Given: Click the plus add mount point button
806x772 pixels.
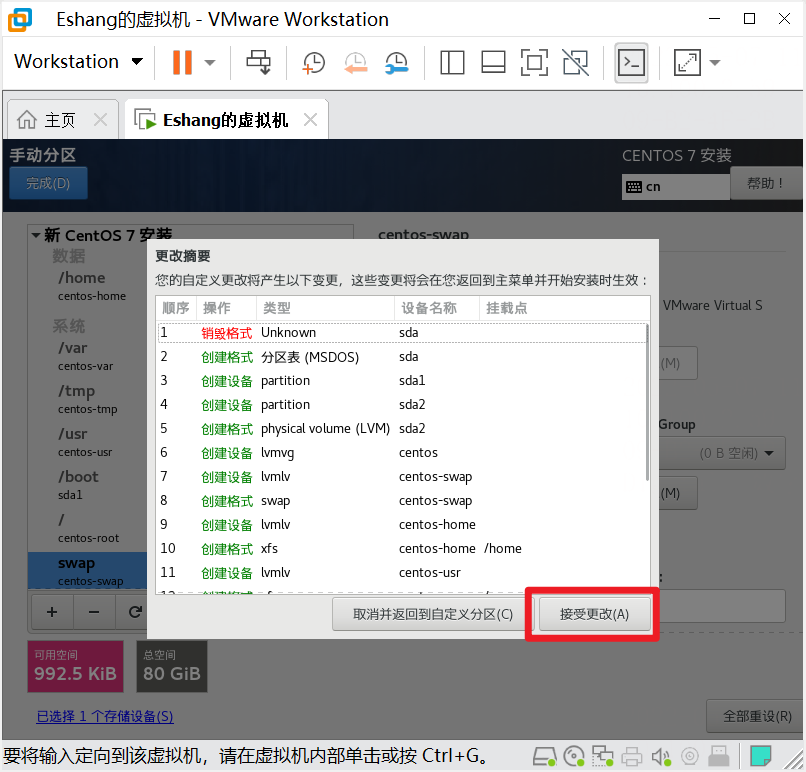Looking at the screenshot, I should click(52, 612).
